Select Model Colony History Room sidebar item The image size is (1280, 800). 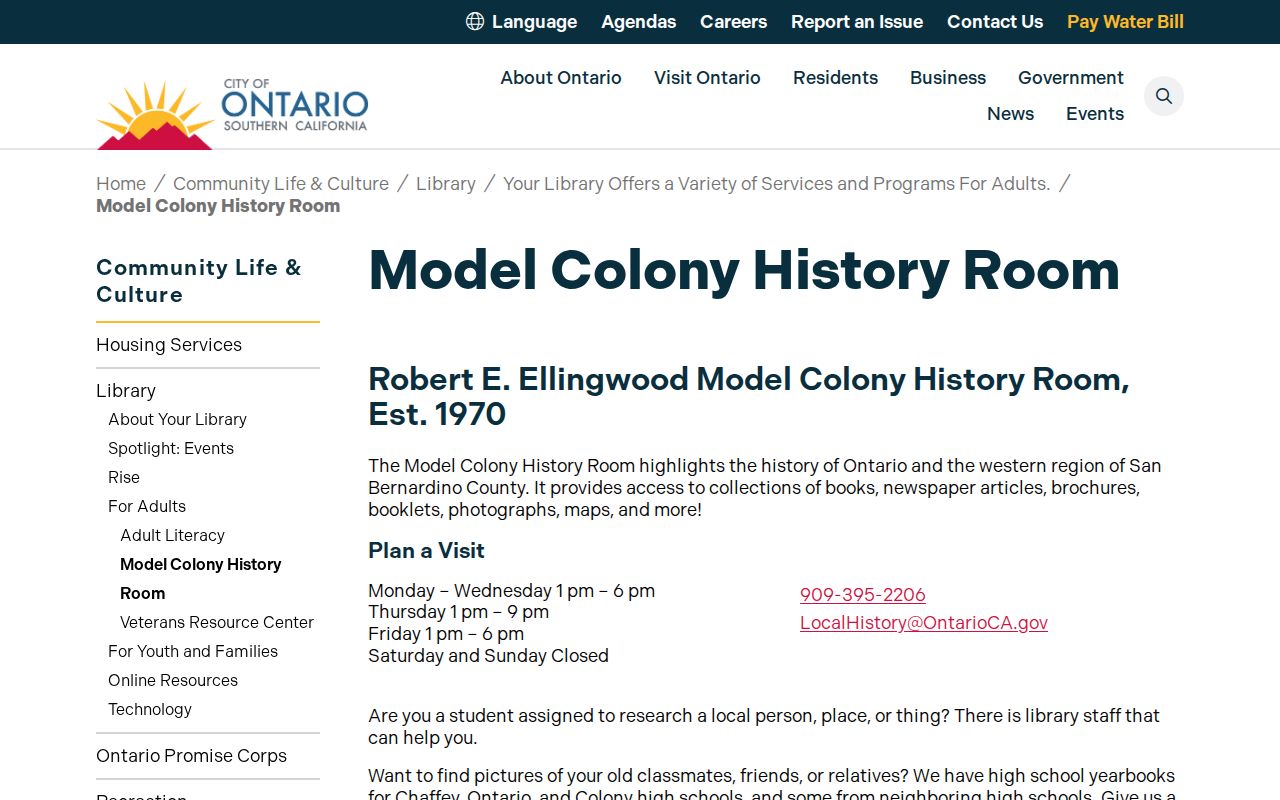(200, 578)
